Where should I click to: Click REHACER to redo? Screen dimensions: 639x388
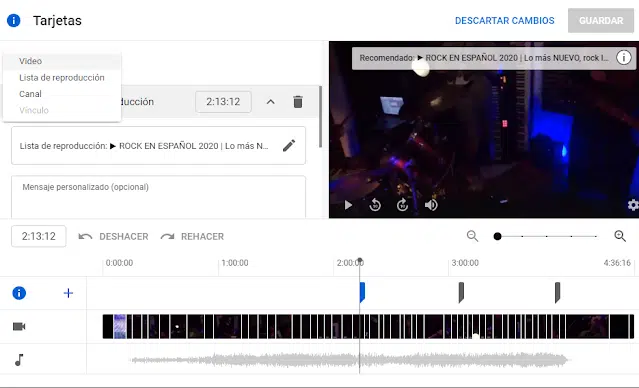pos(192,236)
